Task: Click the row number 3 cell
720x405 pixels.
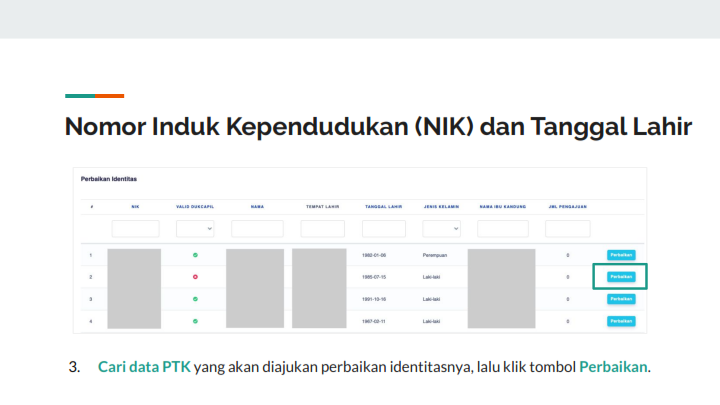Action: [90, 299]
